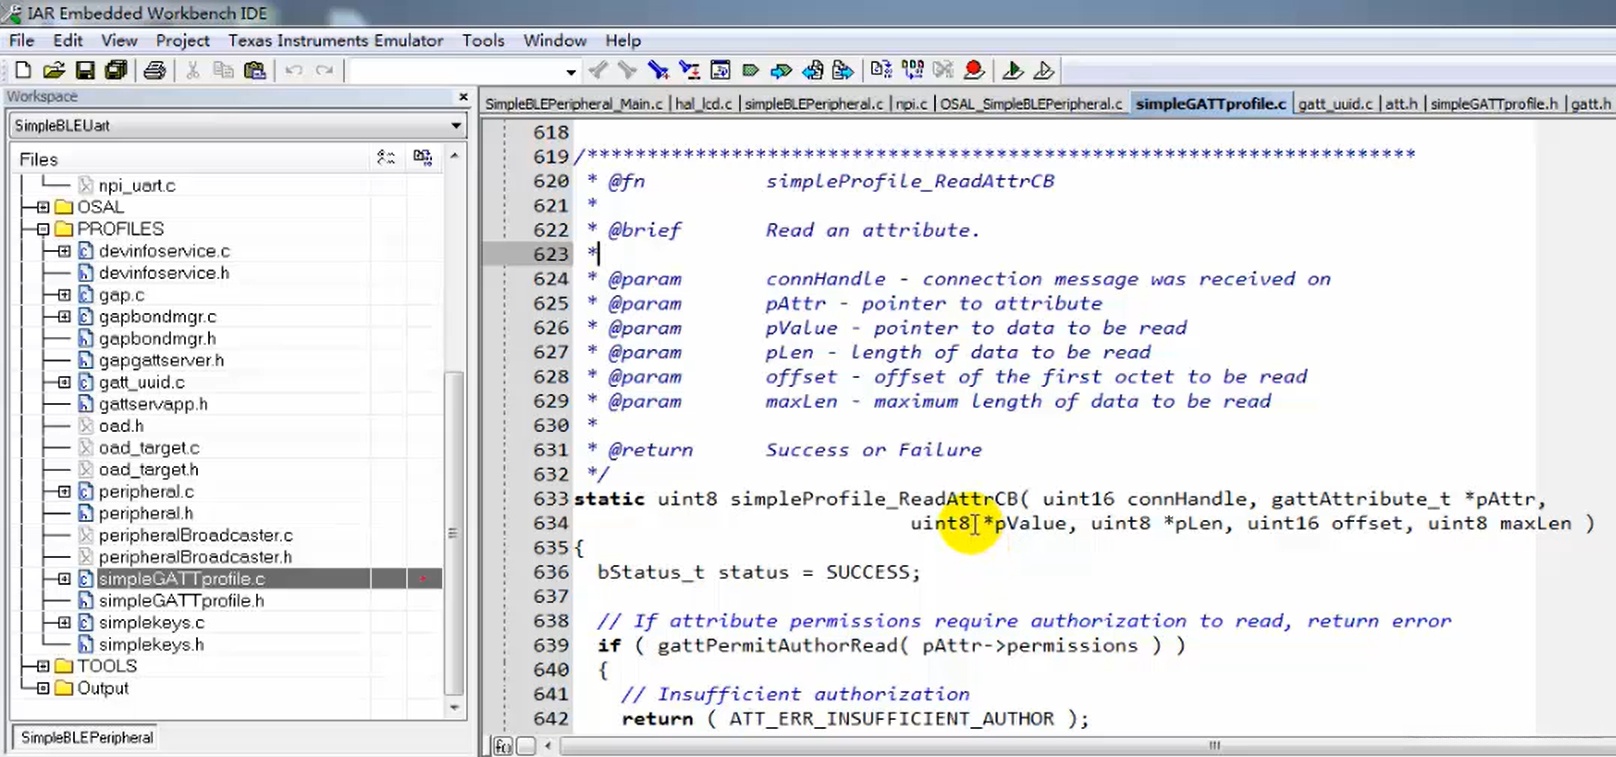The height and width of the screenshot is (757, 1616).
Task: Click line number 636 in the editor gutter
Action: coord(551,572)
